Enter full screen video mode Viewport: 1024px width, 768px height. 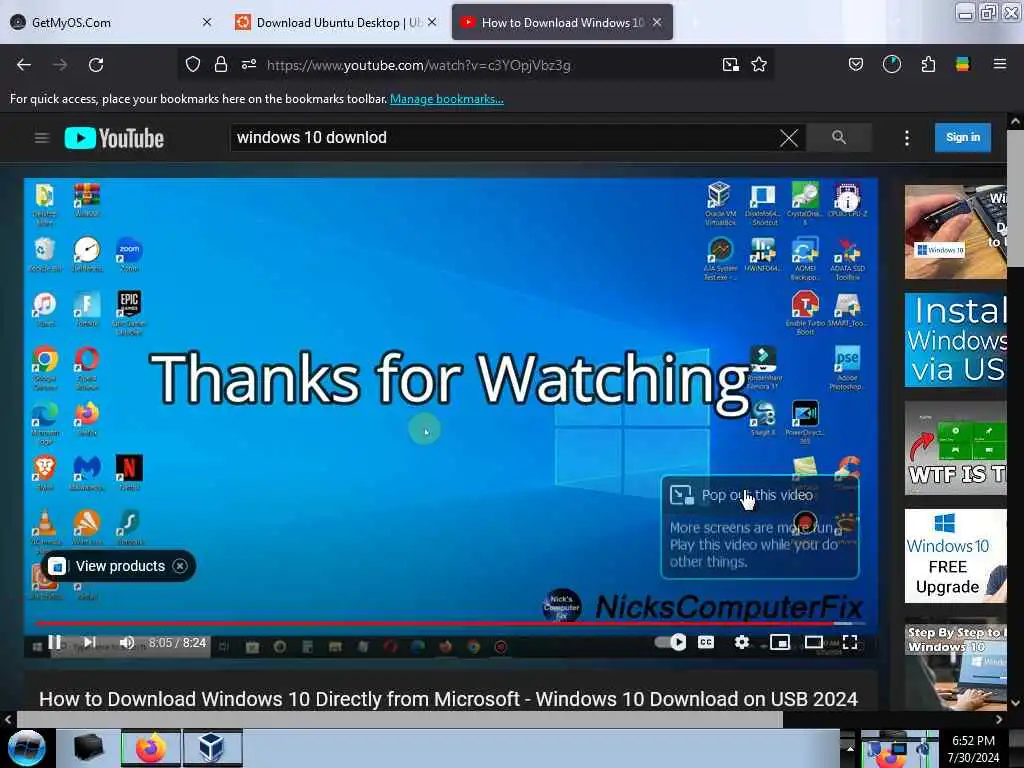[x=850, y=643]
